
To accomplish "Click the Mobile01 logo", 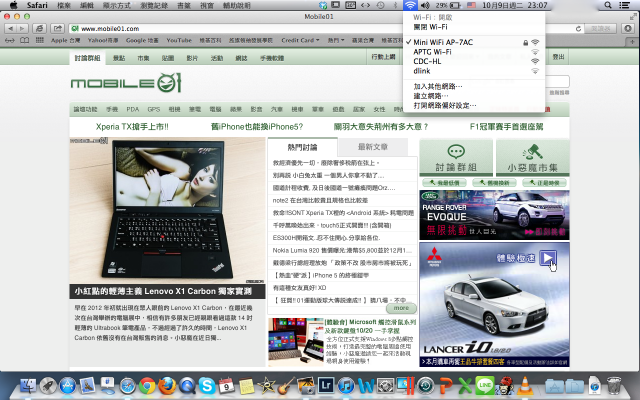I will tap(126, 83).
